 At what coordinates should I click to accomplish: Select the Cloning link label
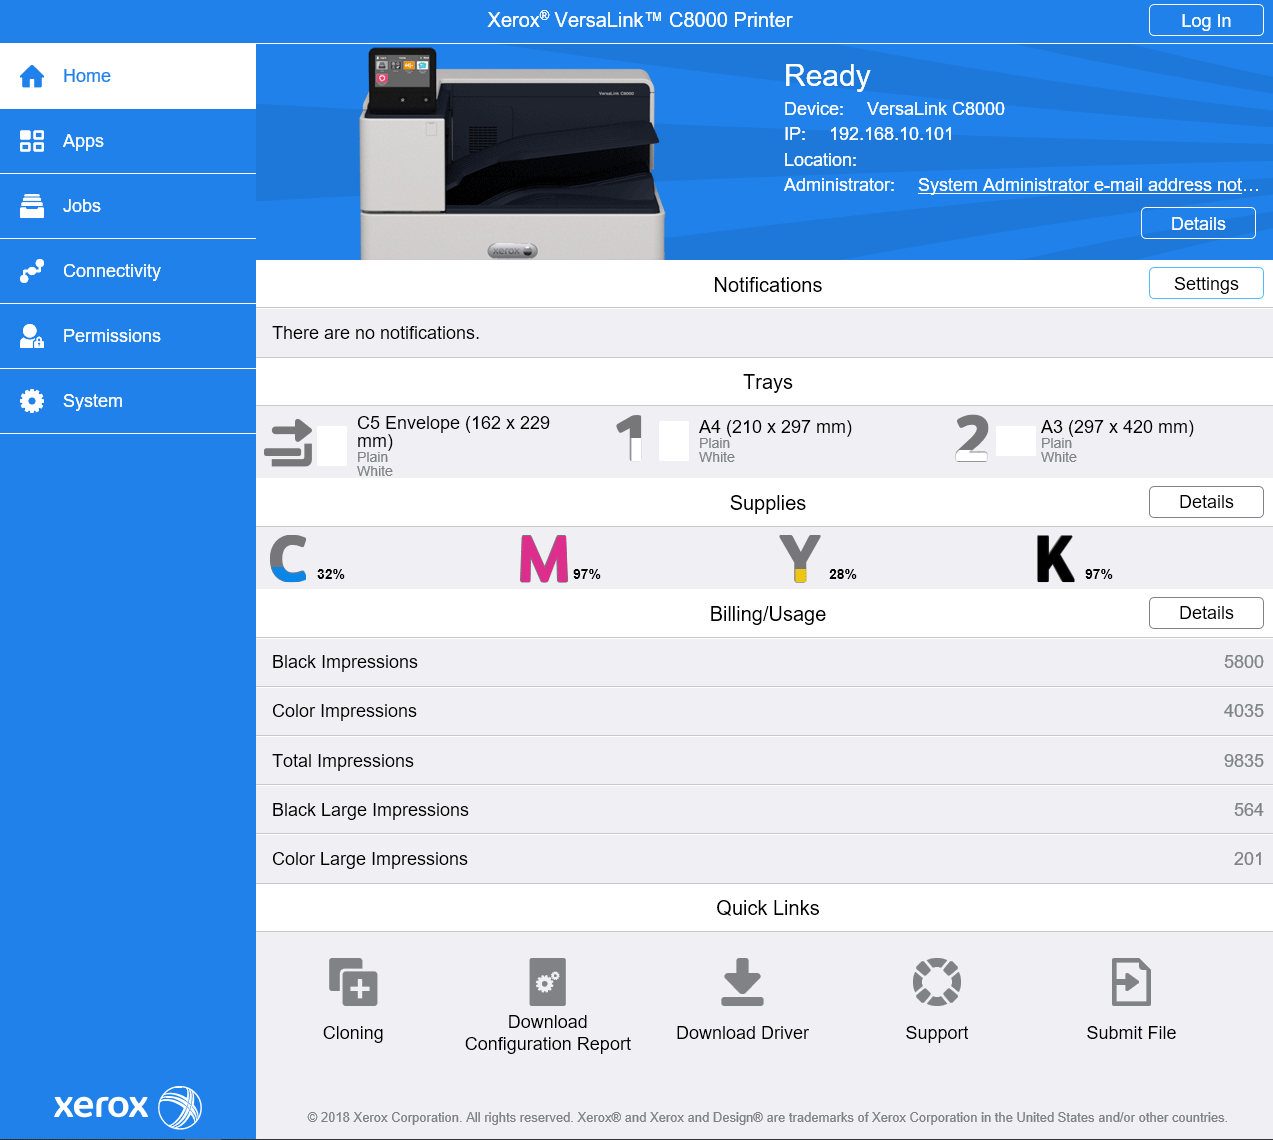(x=353, y=1033)
